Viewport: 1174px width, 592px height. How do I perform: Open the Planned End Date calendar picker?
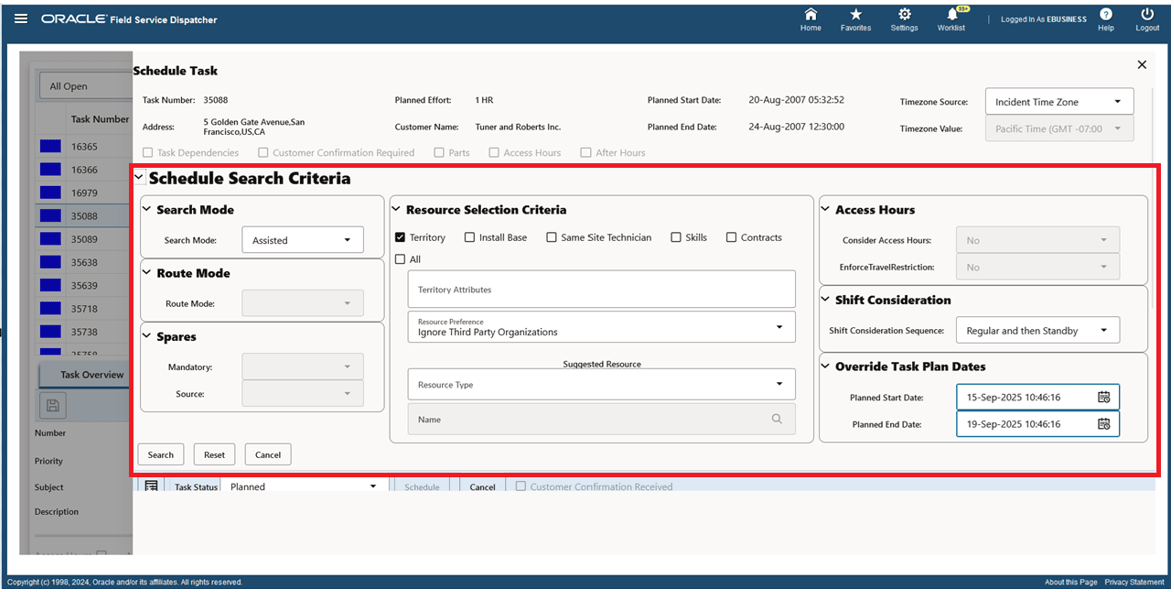click(1105, 423)
